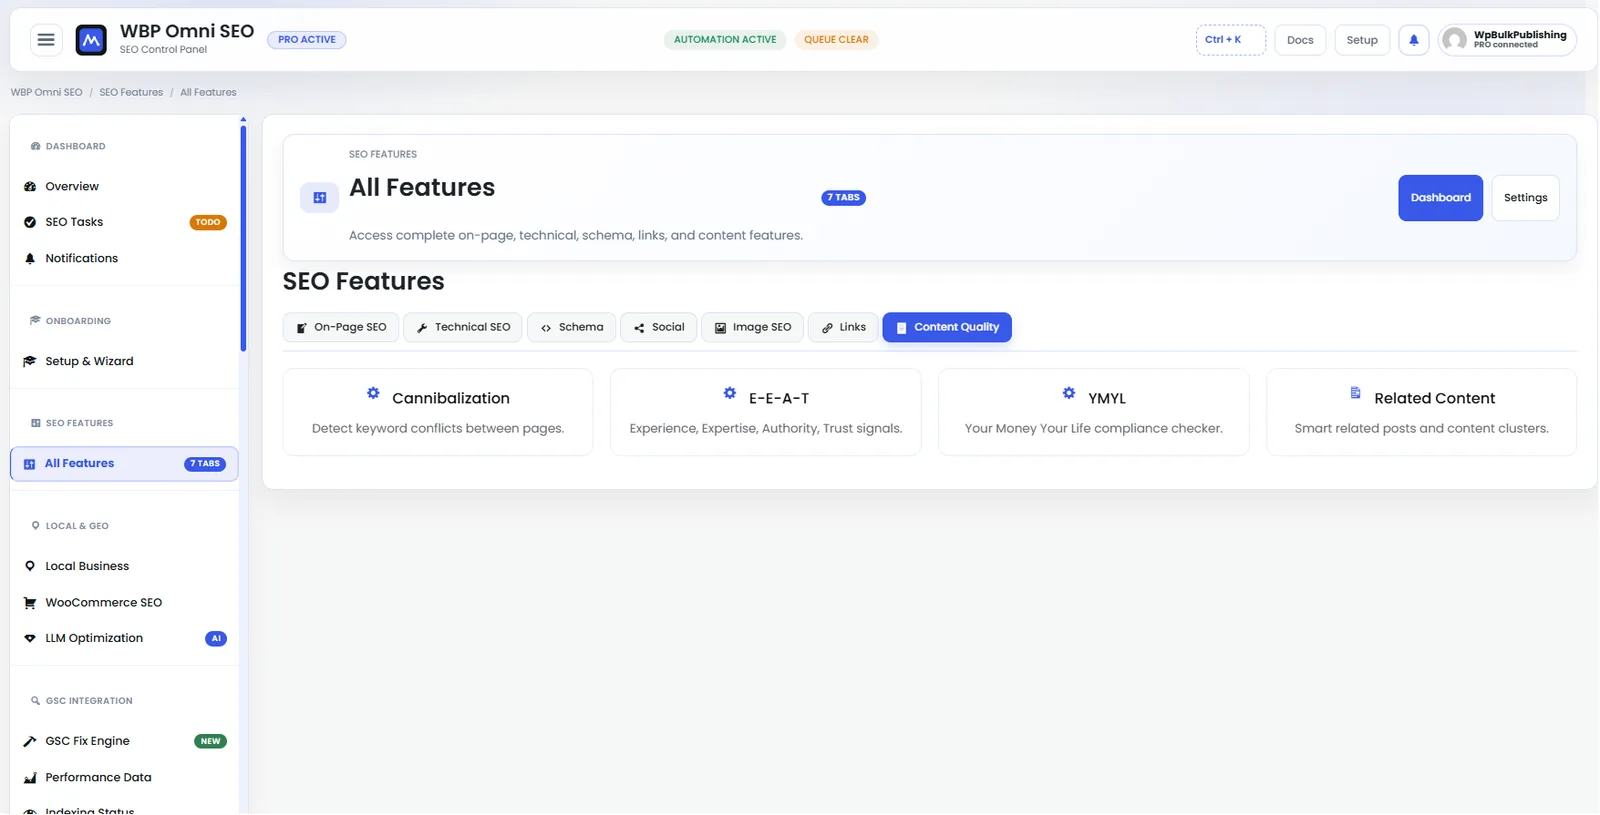This screenshot has height=815, width=1600.
Task: Open LLM Optimization in sidebar
Action: 125,638
